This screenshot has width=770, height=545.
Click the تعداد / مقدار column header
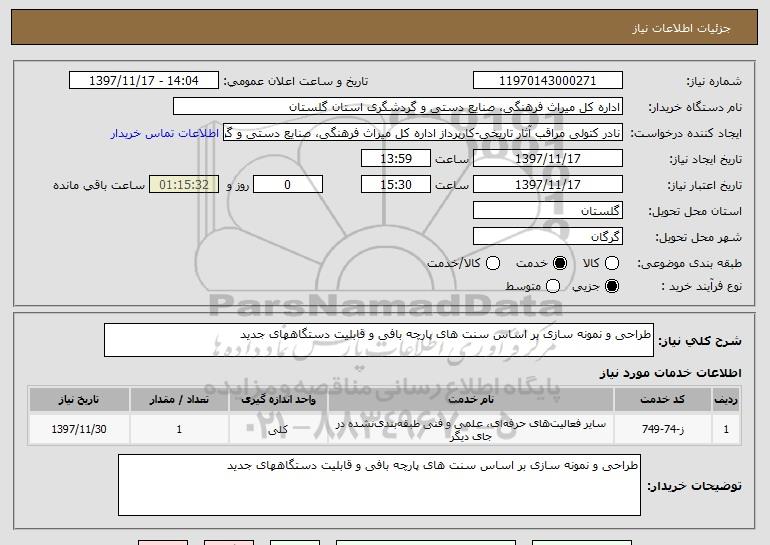(x=179, y=399)
